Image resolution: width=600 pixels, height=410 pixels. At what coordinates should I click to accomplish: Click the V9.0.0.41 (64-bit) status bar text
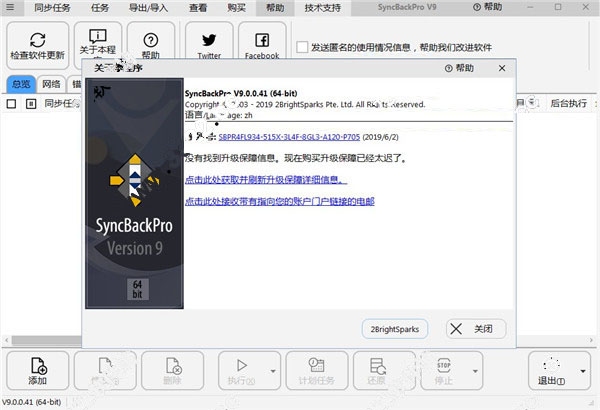coord(32,402)
